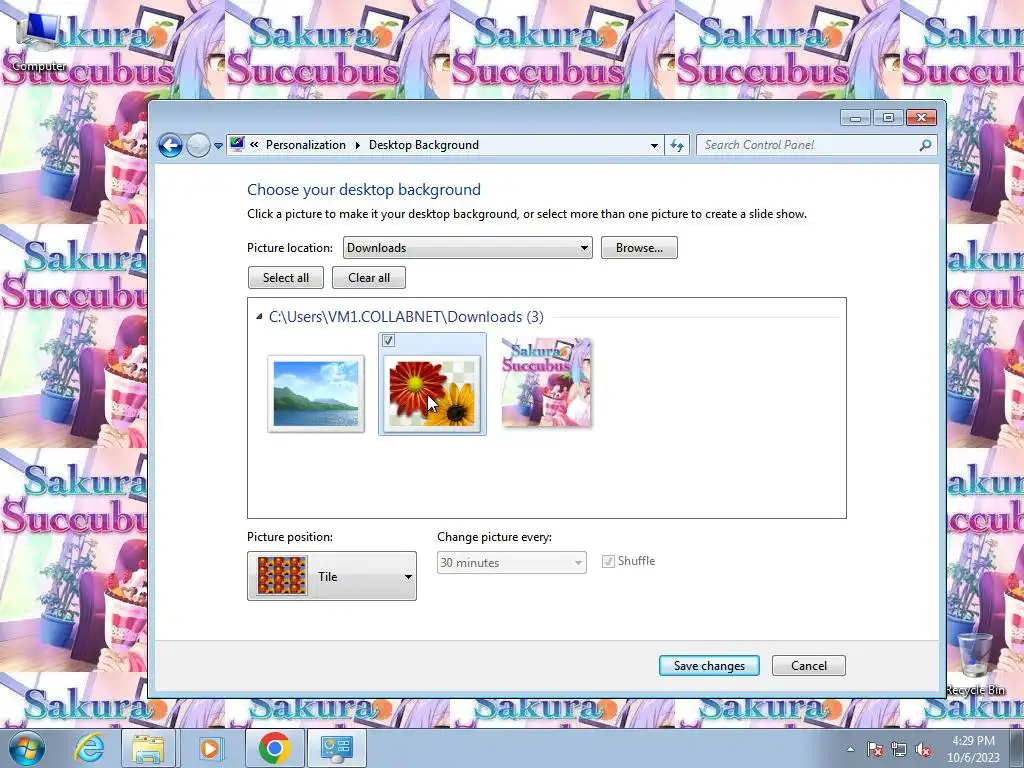Click the double chevron in breadcrumb

coord(254,145)
